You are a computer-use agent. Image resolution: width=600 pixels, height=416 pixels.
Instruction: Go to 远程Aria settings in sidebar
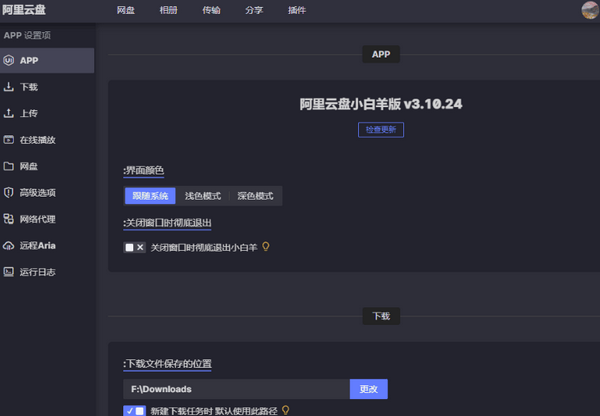pos(47,245)
